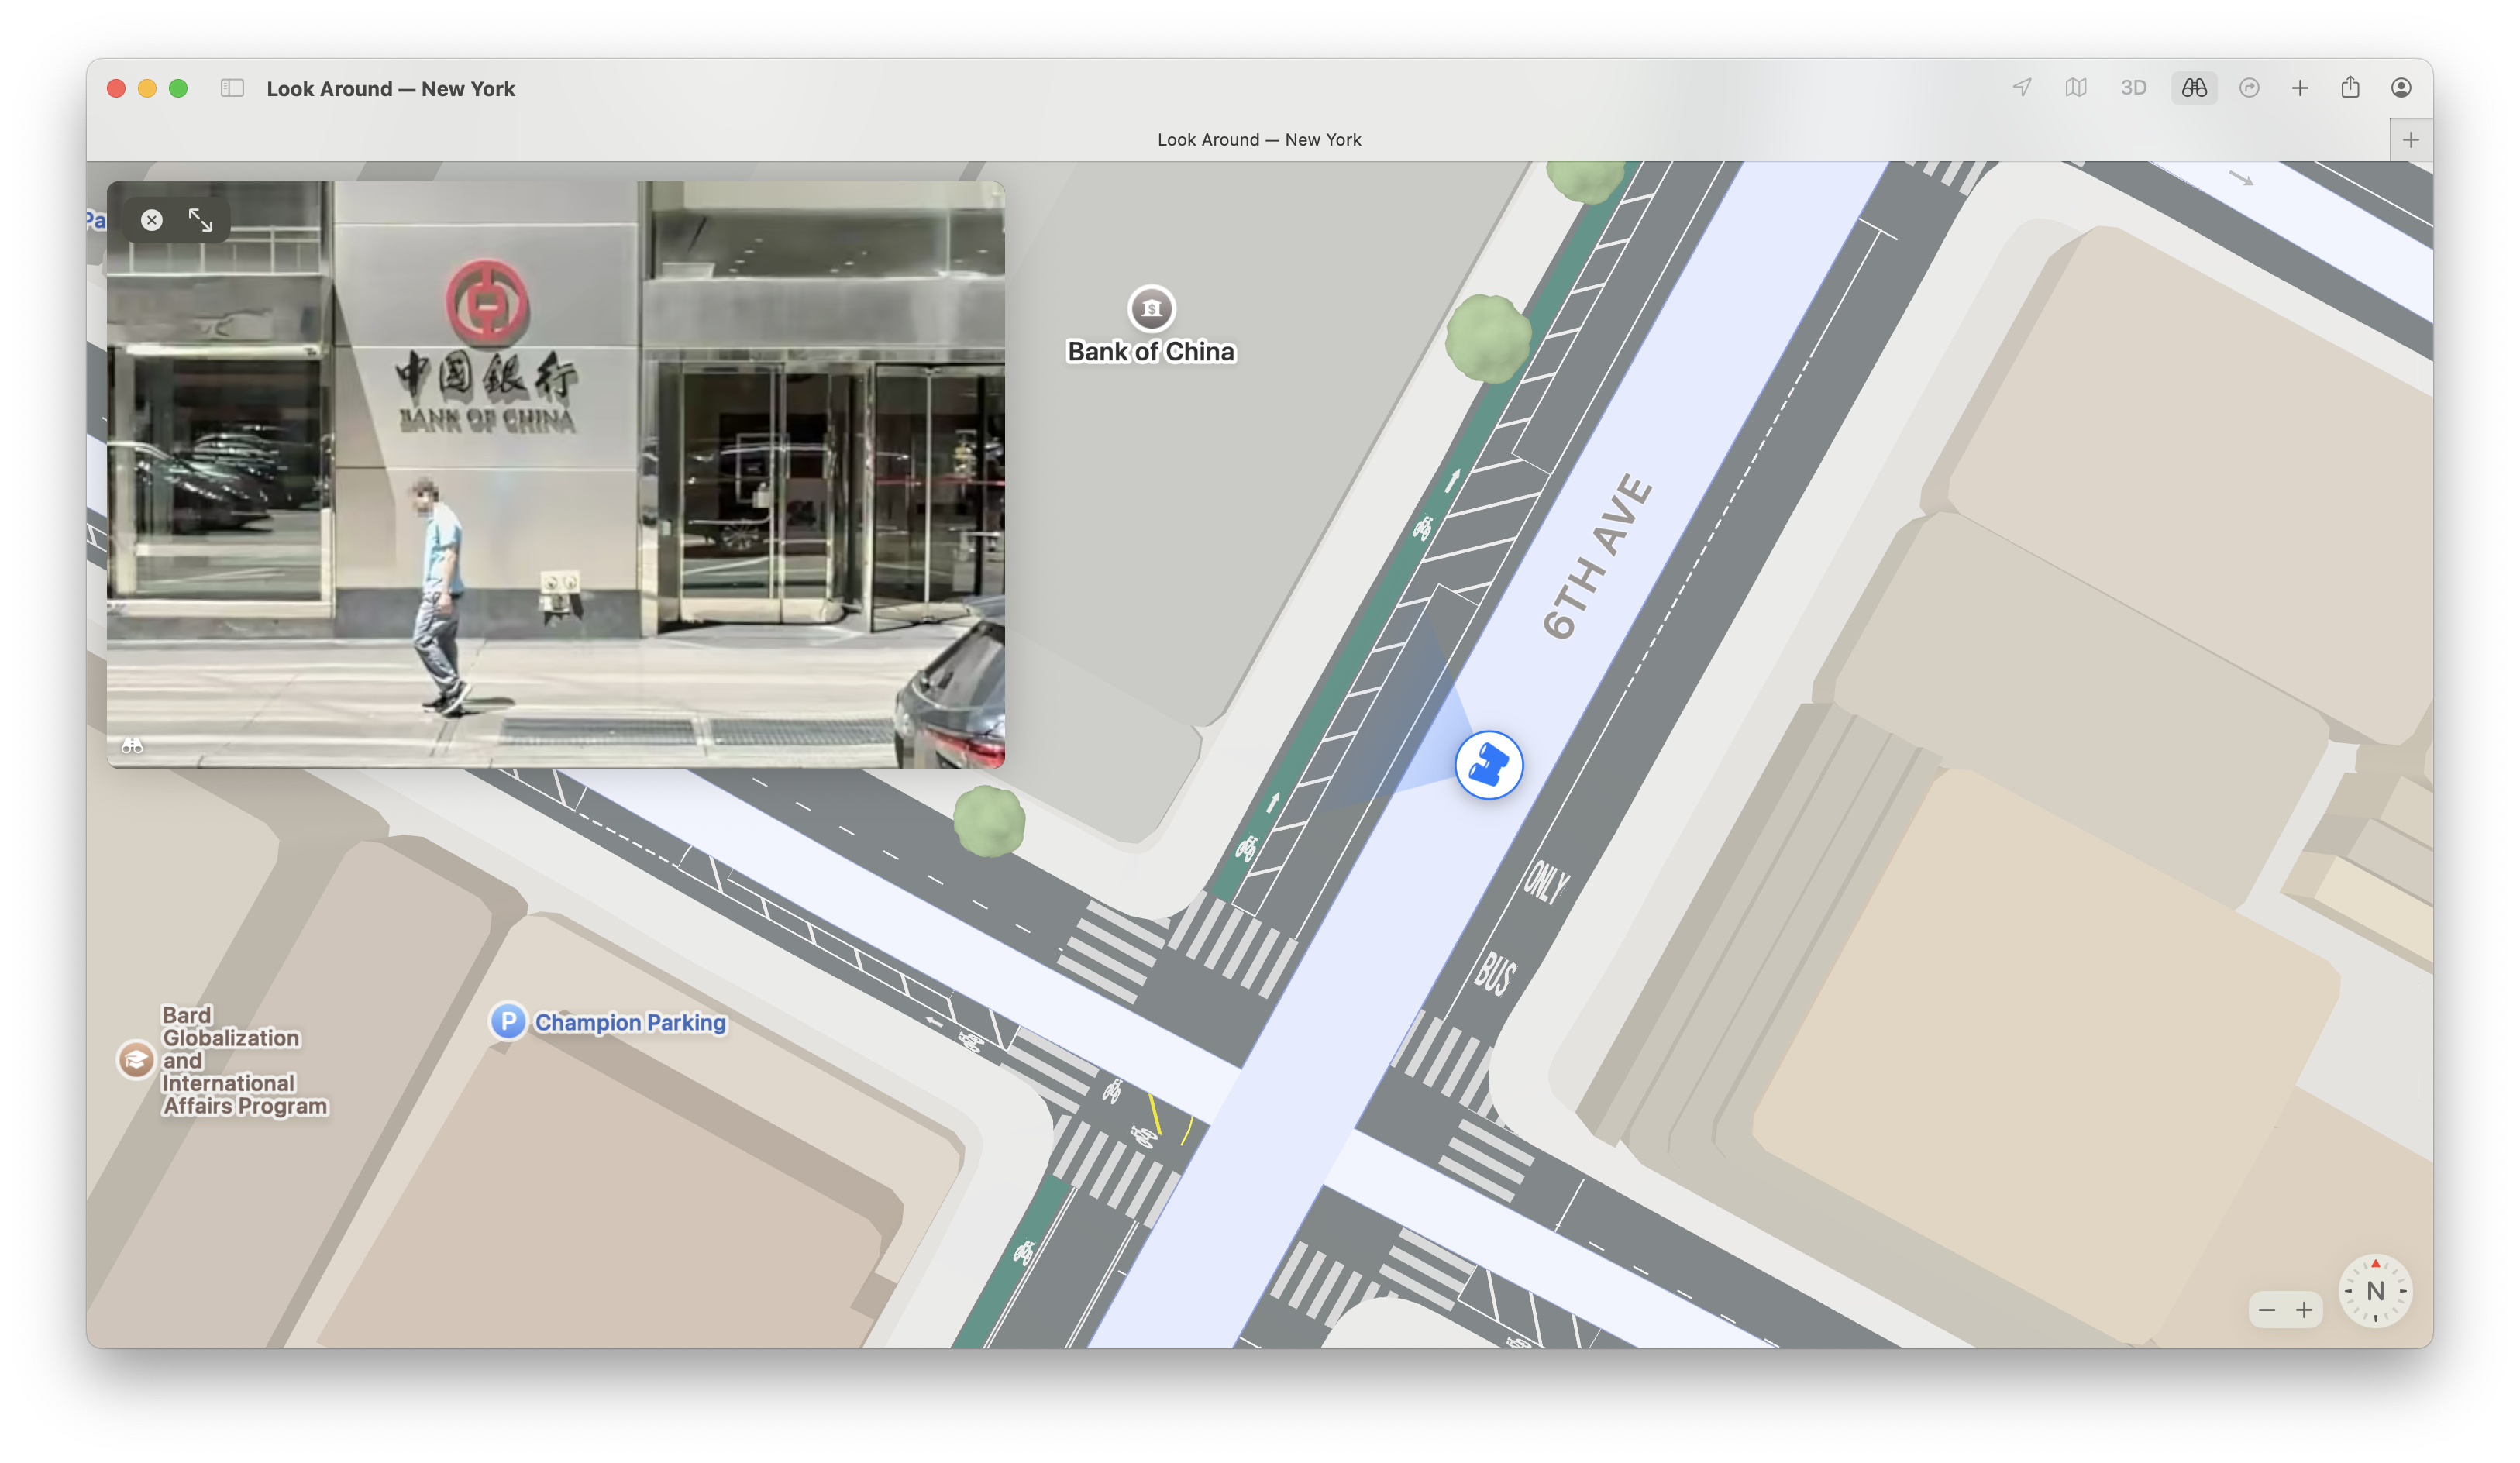Open the account profile icon
The height and width of the screenshot is (1463, 2520).
pos(2400,88)
